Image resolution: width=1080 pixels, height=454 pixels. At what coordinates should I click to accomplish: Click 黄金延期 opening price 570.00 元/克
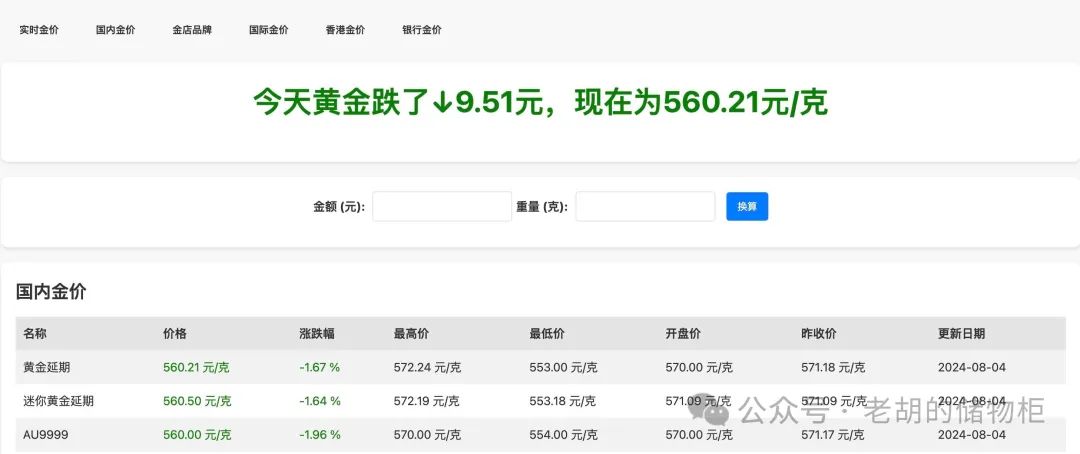699,367
